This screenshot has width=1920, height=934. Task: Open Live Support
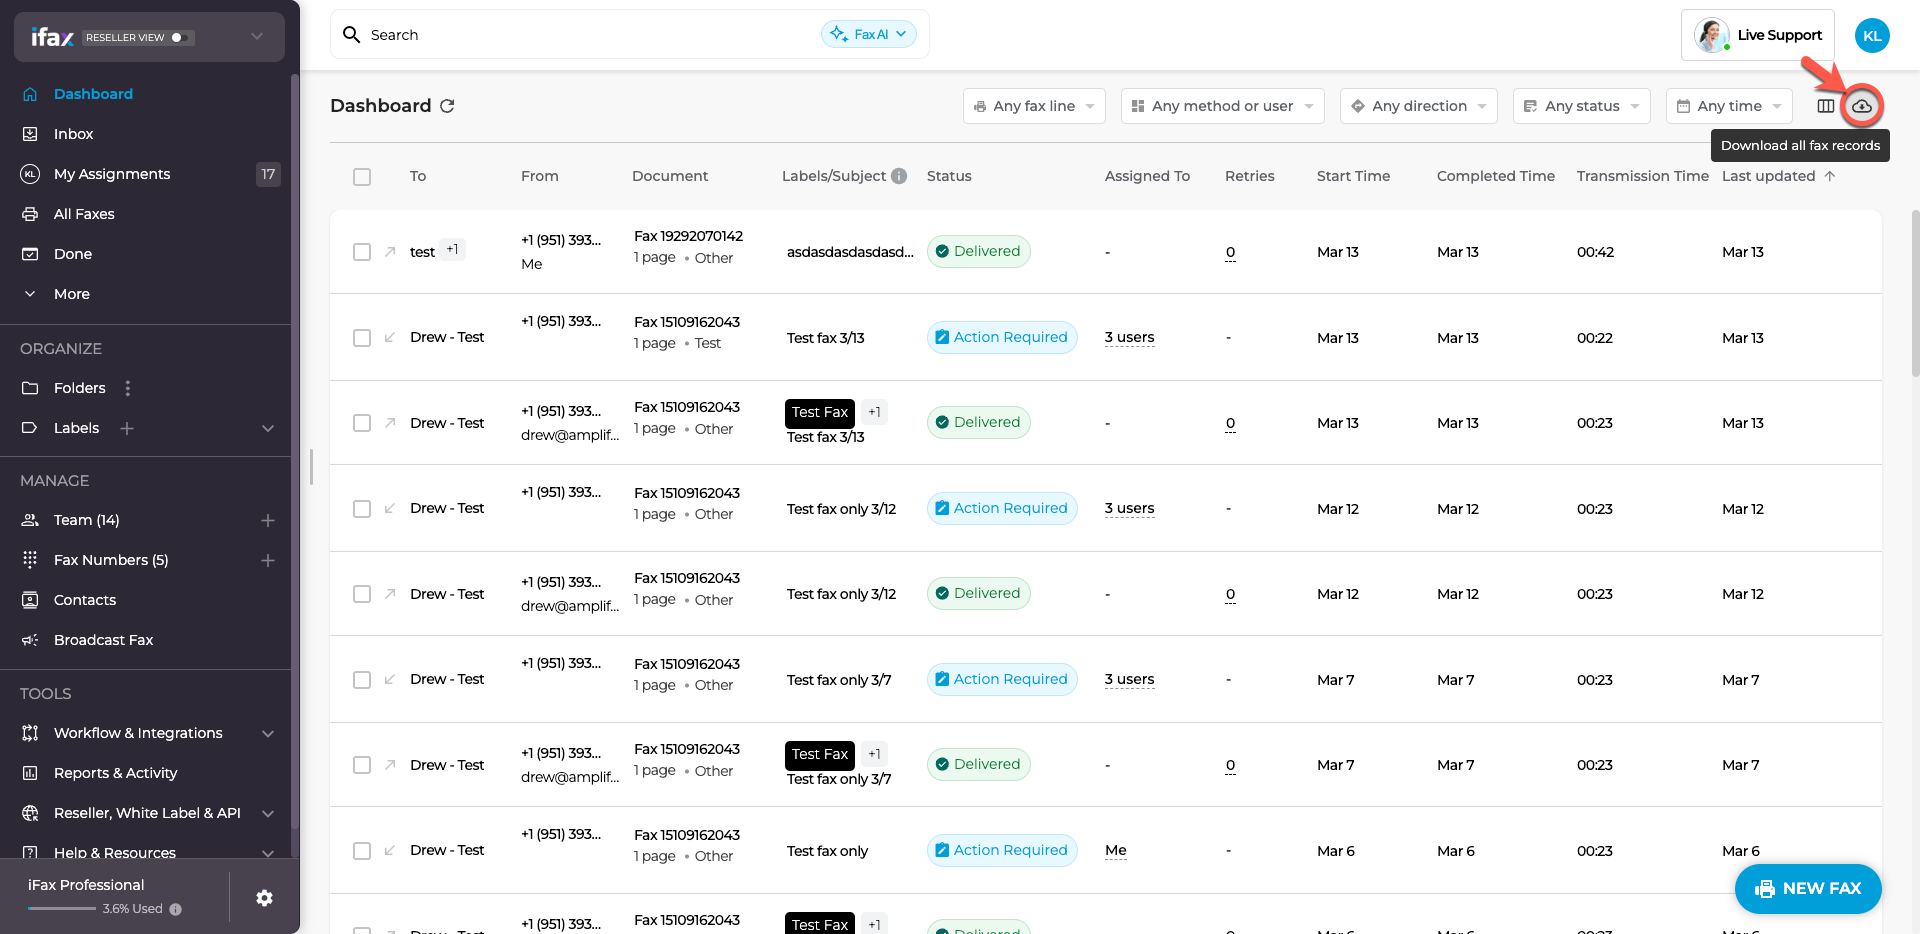[x=1758, y=35]
